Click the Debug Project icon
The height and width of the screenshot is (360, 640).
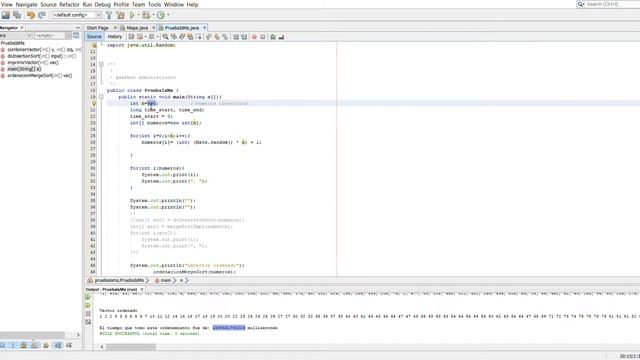coord(146,15)
